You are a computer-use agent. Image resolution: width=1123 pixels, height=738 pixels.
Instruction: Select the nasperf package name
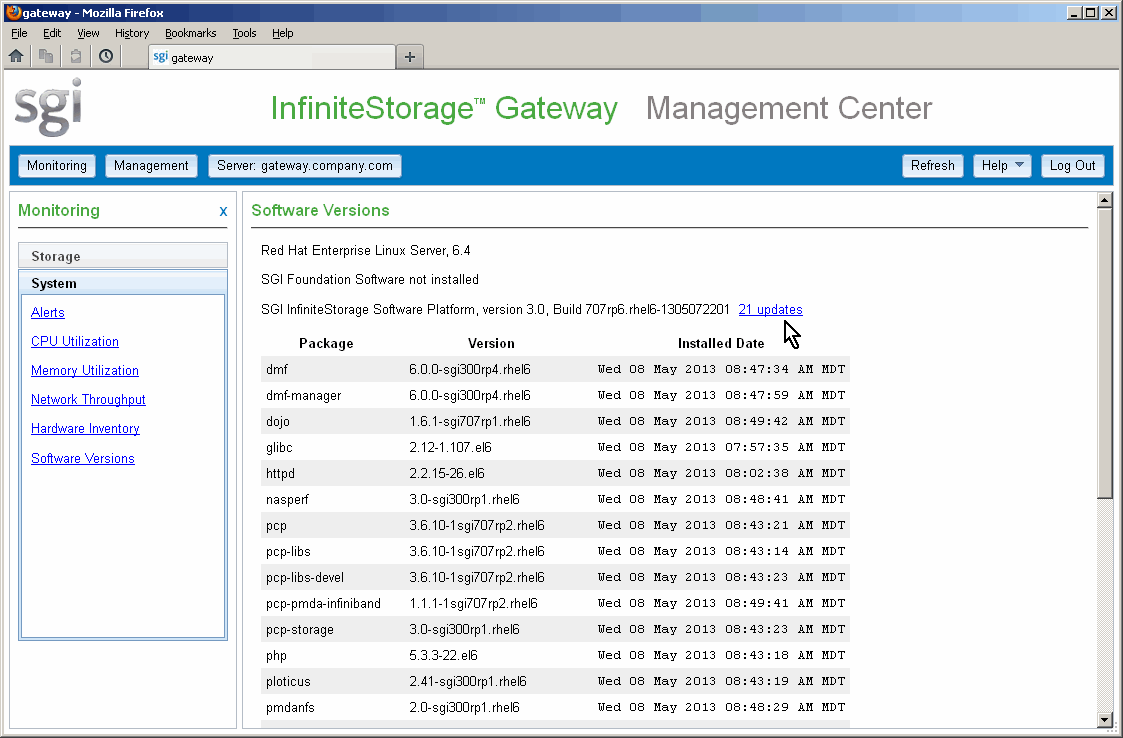pos(287,499)
